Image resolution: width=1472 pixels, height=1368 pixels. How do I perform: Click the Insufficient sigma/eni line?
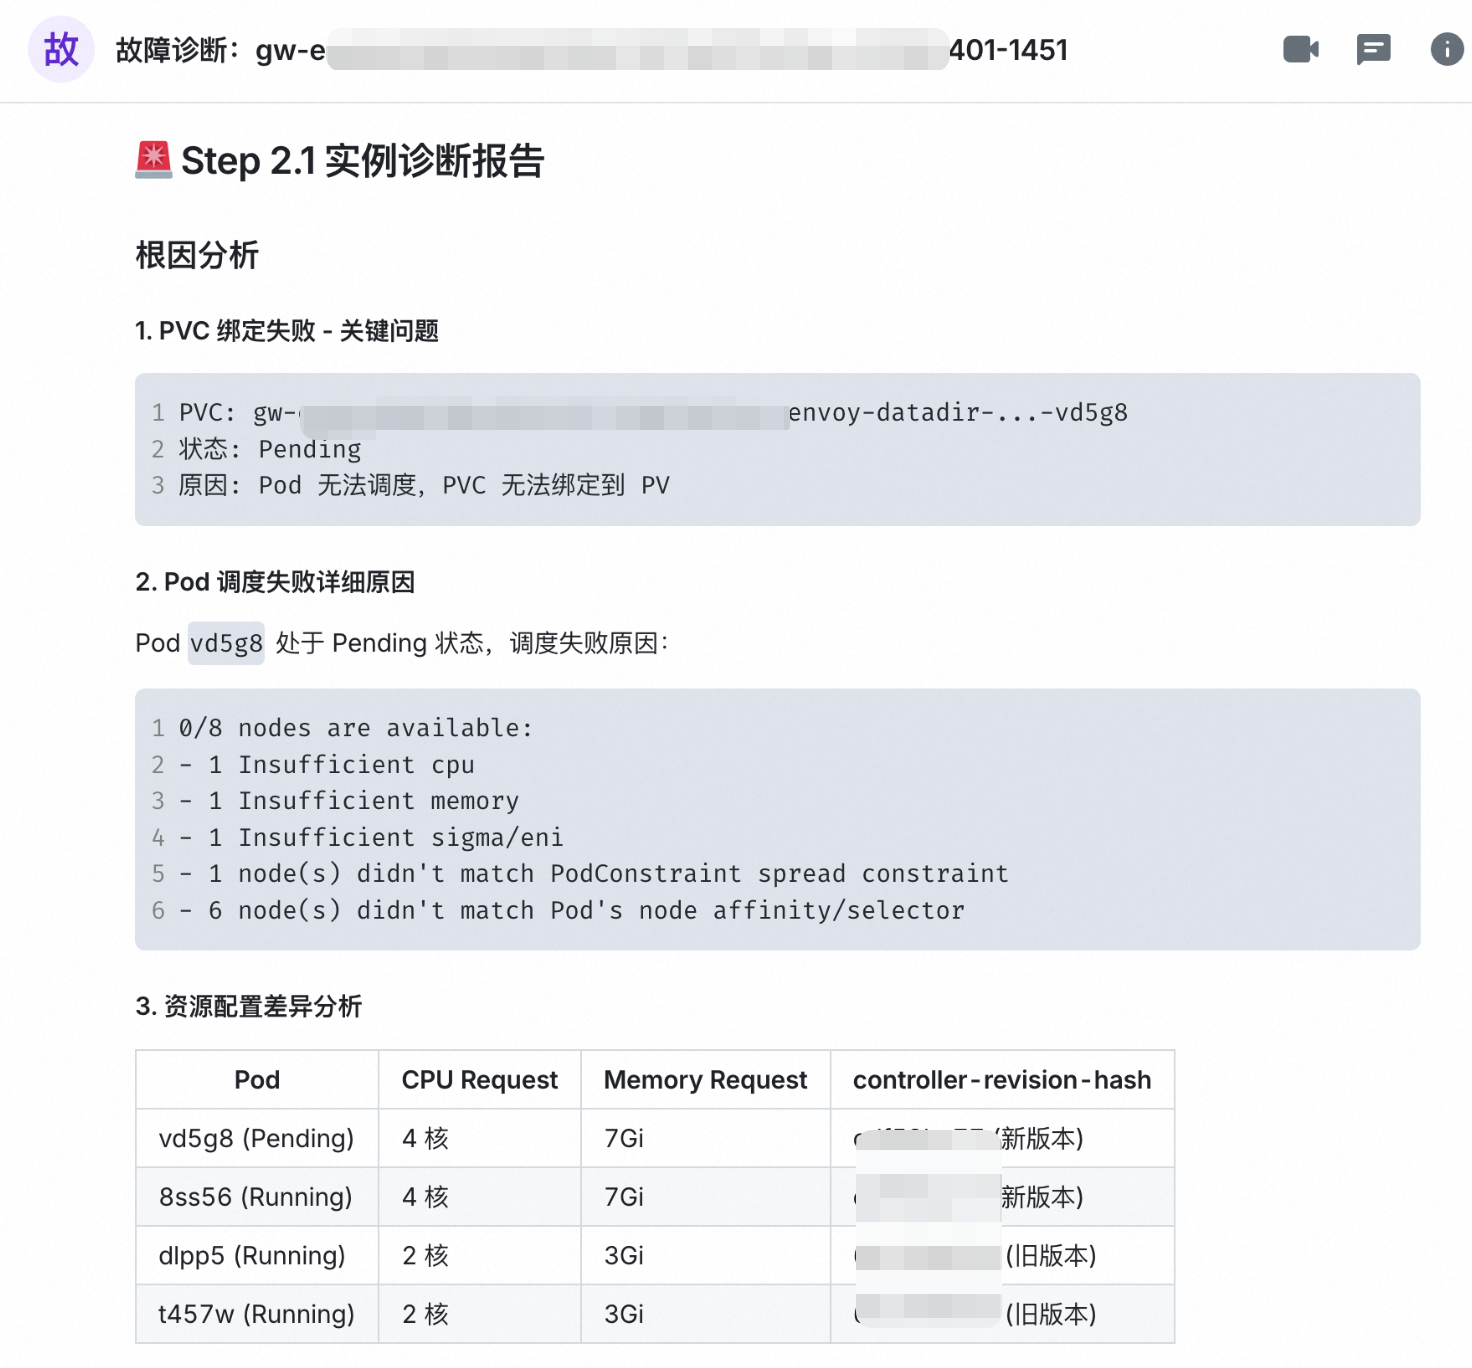pos(371,838)
